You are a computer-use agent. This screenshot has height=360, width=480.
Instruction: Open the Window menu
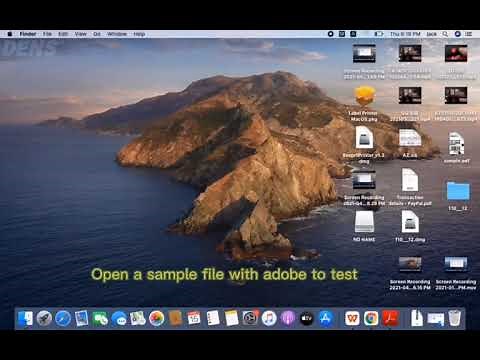117,34
